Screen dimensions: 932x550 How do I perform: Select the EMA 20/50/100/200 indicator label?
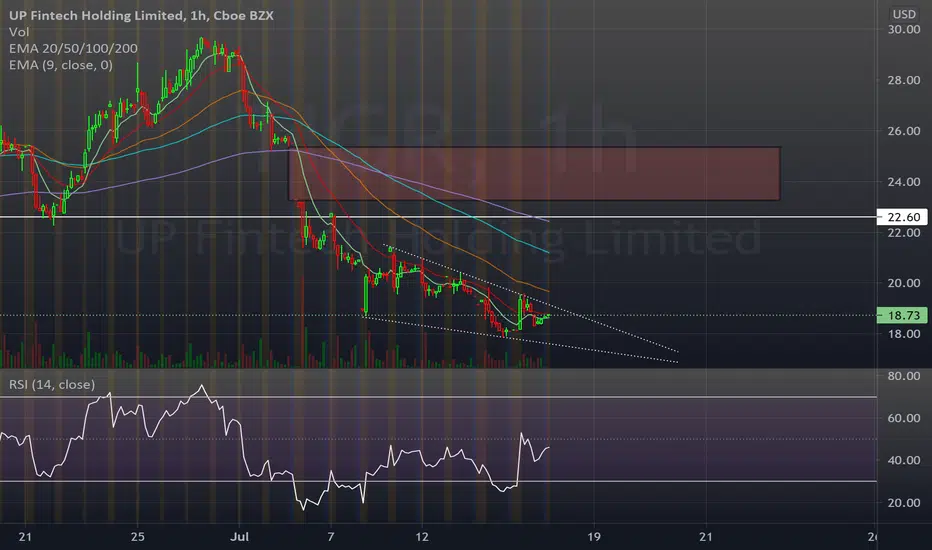73,49
